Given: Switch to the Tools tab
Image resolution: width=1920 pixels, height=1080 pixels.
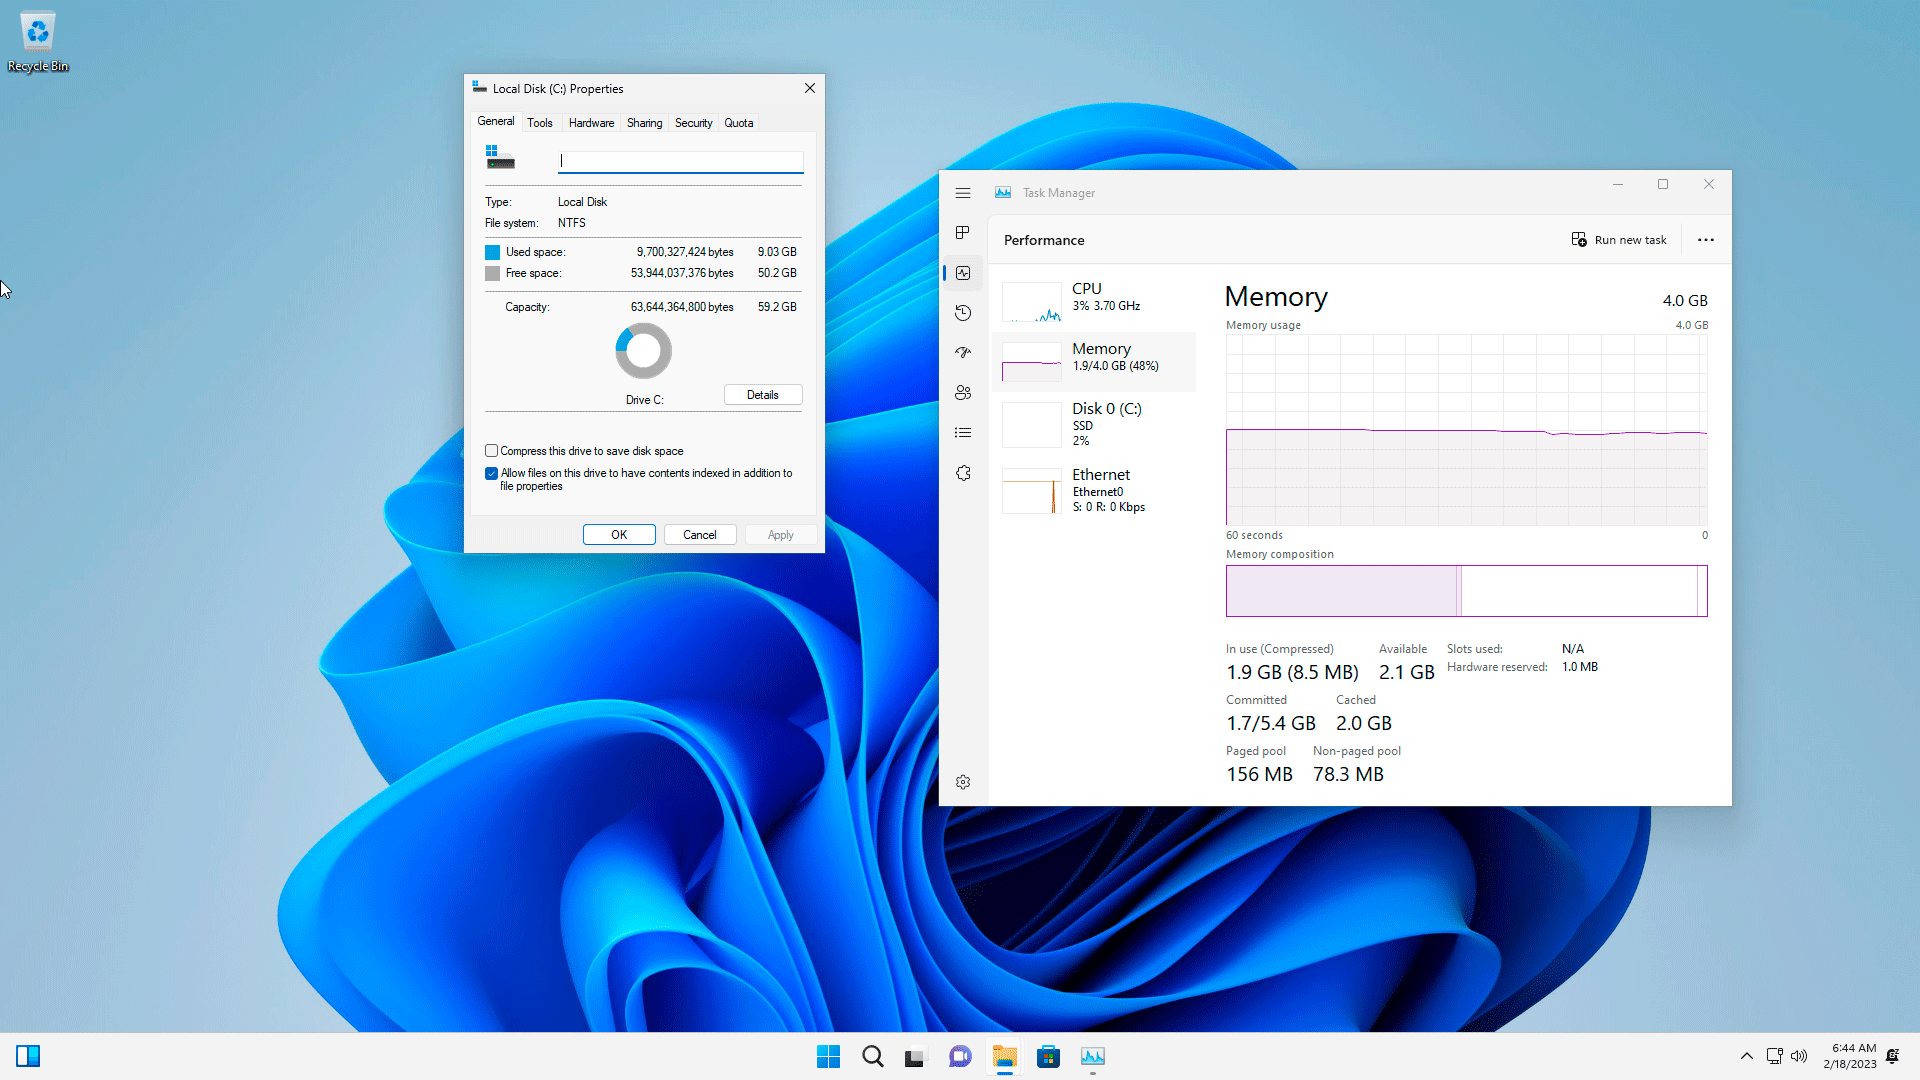Looking at the screenshot, I should click(x=540, y=123).
